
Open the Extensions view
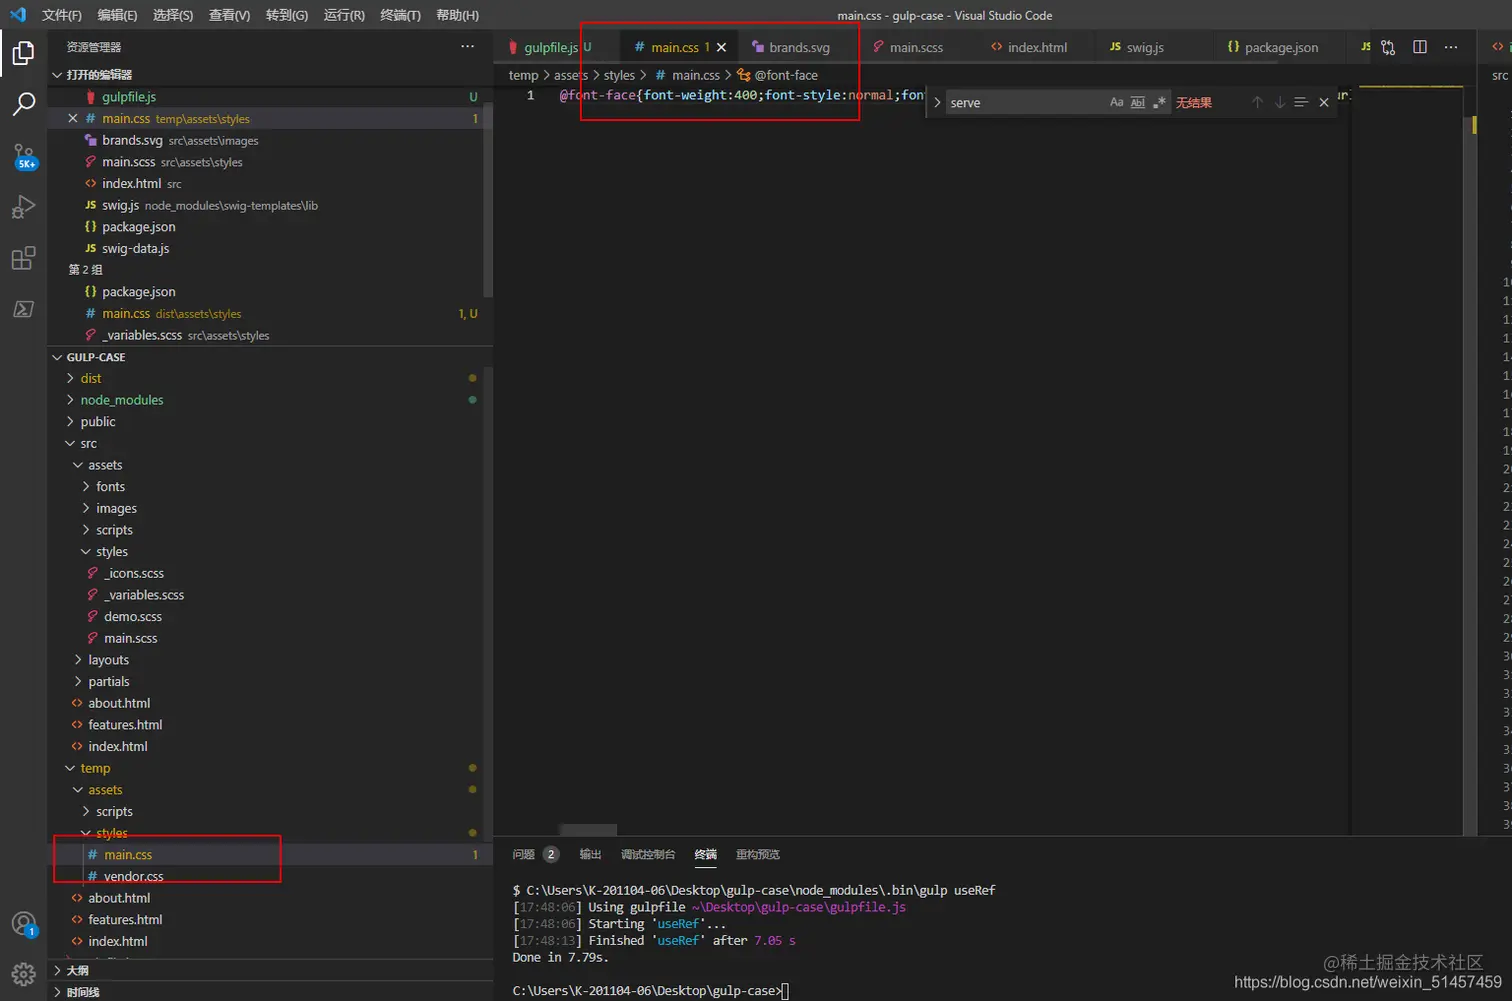pos(23,258)
